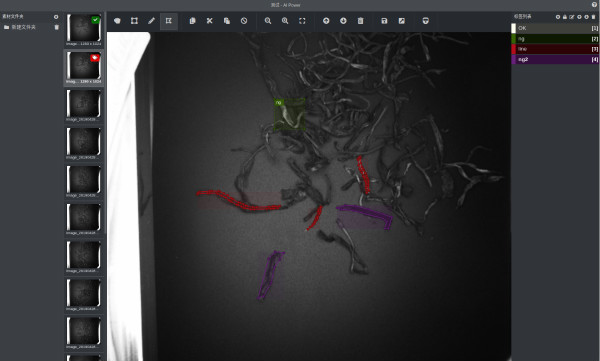The height and width of the screenshot is (361, 600).
Task: Click the red line label color swatch
Action: [x=514, y=49]
